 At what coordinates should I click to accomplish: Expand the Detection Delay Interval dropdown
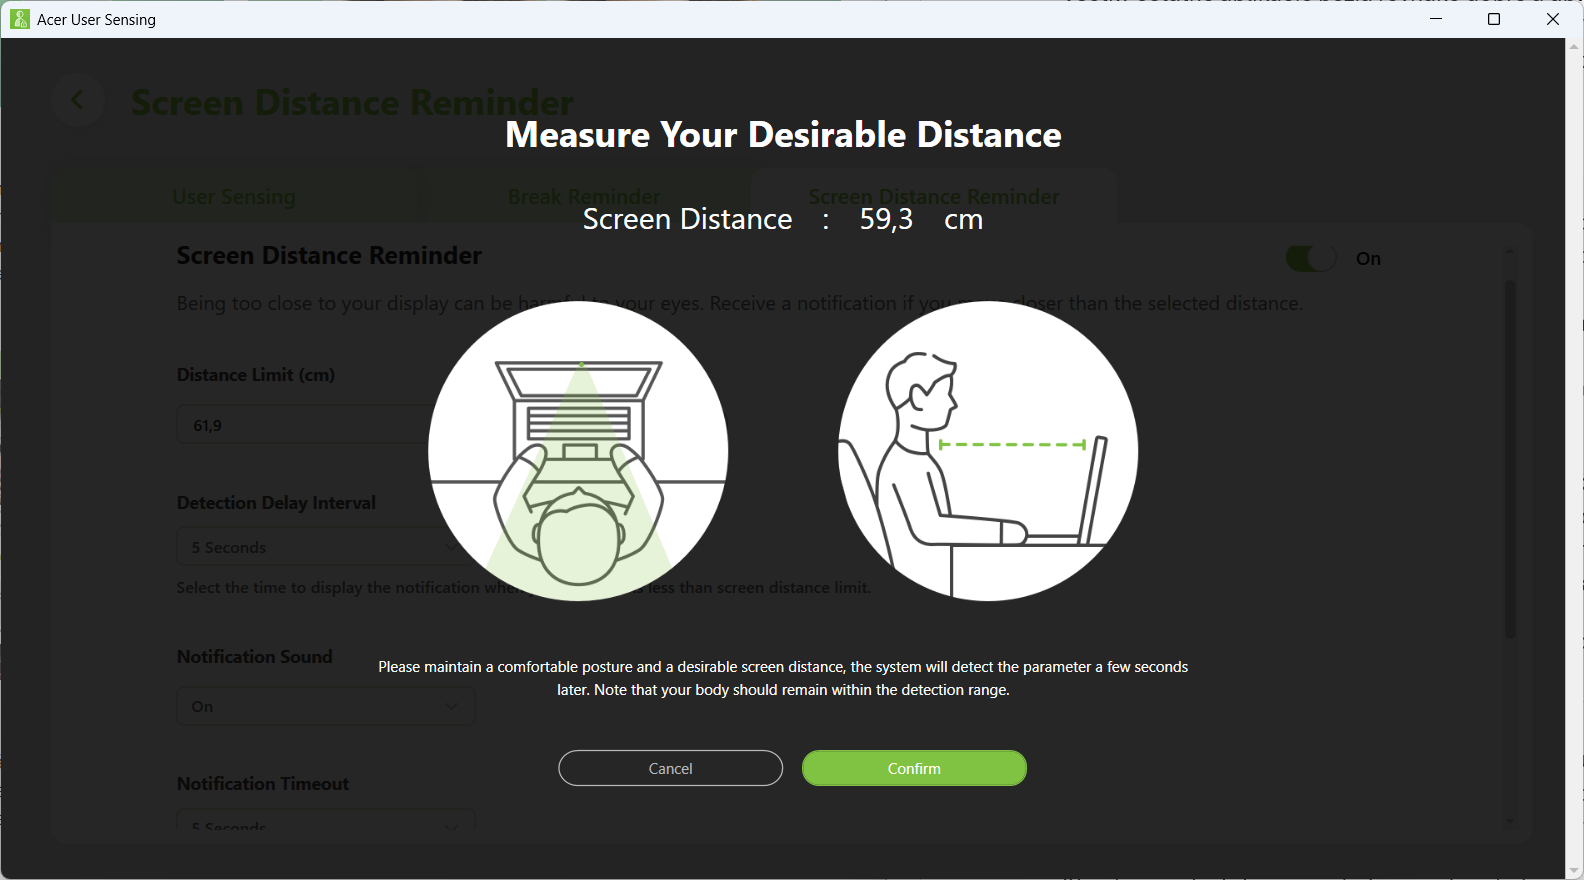tap(326, 547)
